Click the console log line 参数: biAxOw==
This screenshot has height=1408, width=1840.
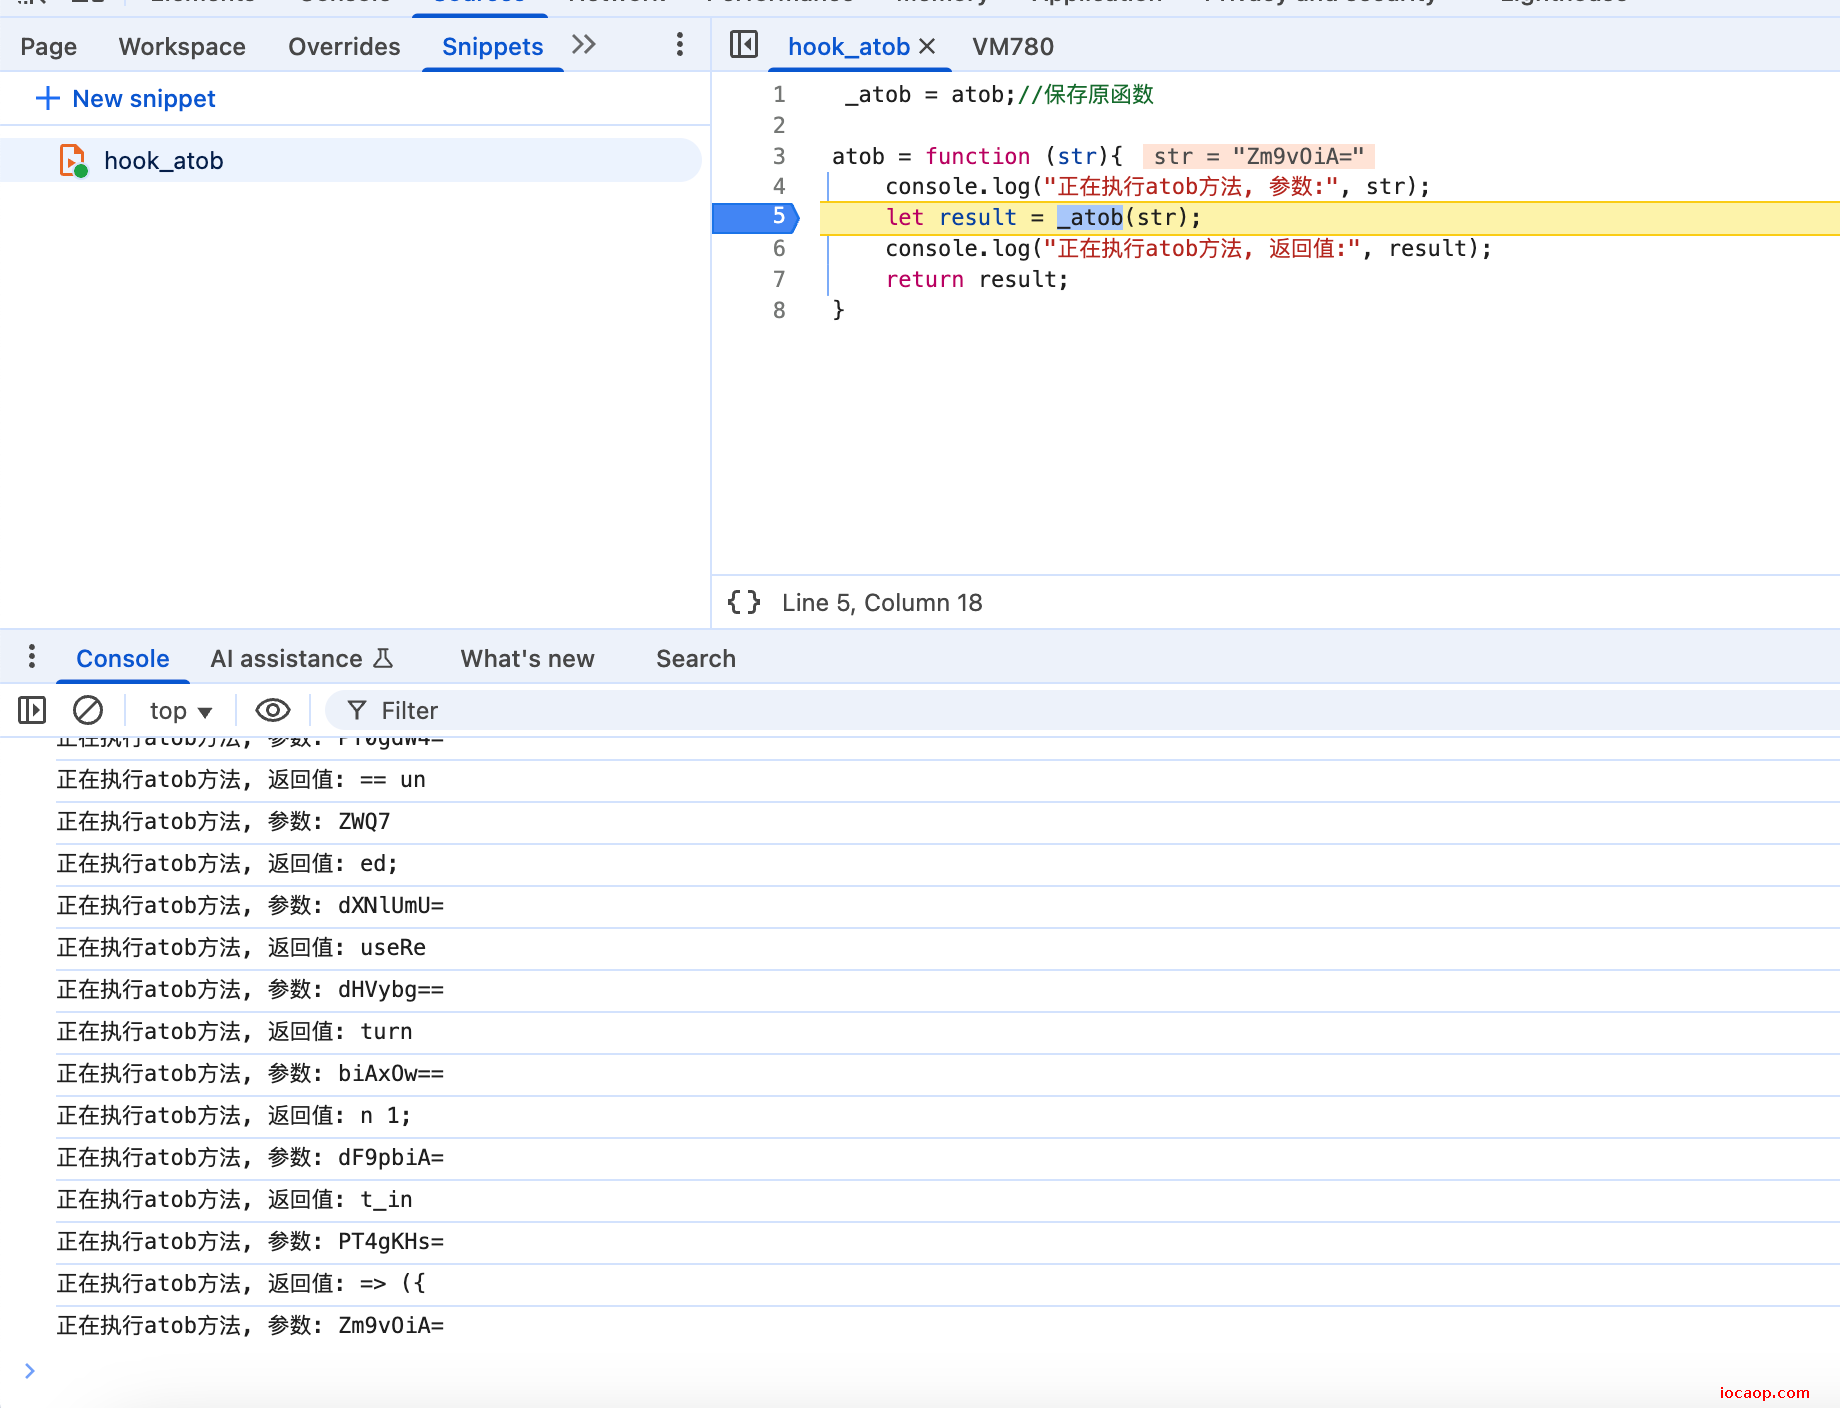click(x=948, y=1074)
